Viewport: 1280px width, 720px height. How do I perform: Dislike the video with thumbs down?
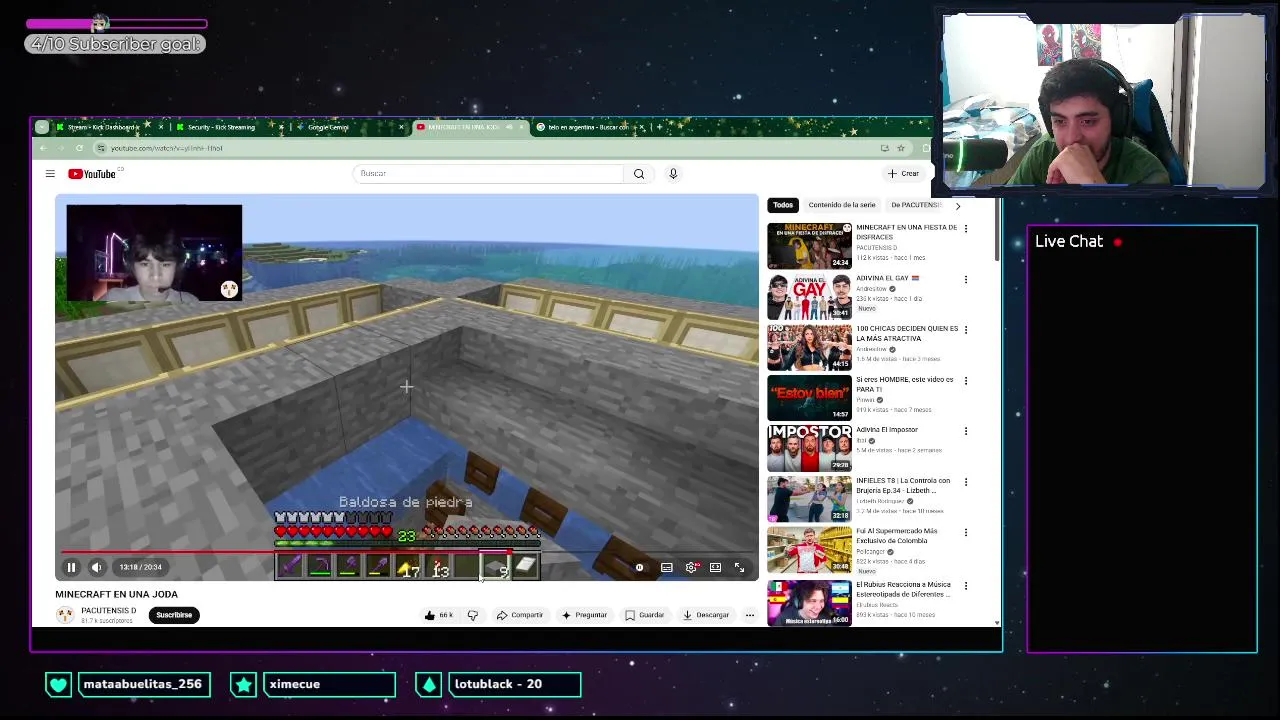[473, 615]
